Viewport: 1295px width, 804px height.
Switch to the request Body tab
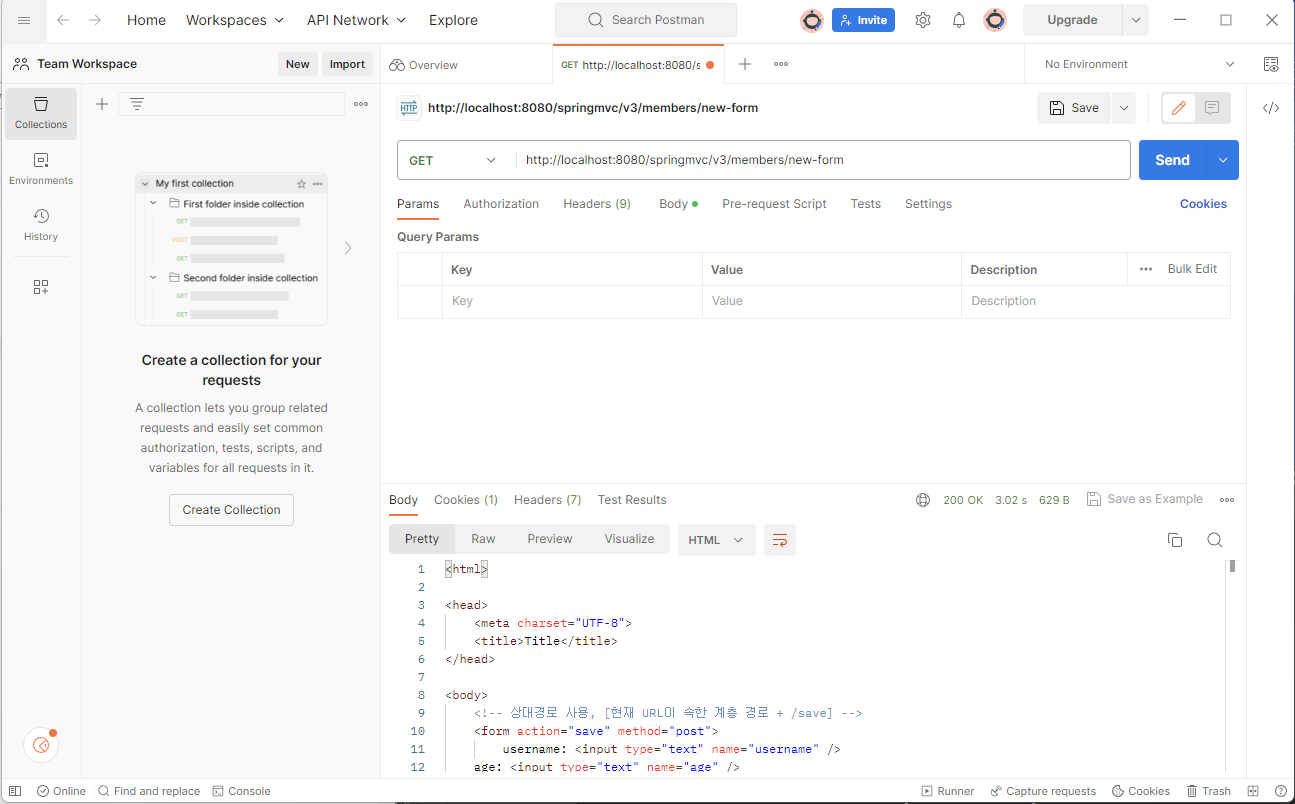(x=678, y=204)
